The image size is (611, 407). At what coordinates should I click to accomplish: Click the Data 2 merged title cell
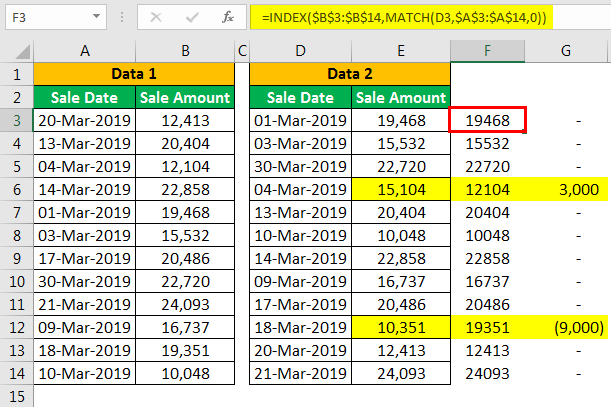(x=350, y=74)
